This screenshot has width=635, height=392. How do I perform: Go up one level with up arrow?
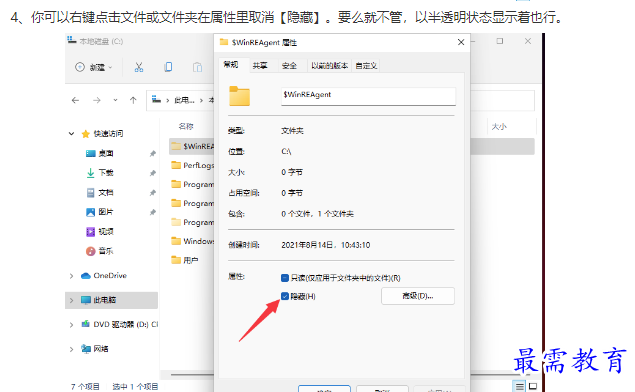[x=133, y=100]
